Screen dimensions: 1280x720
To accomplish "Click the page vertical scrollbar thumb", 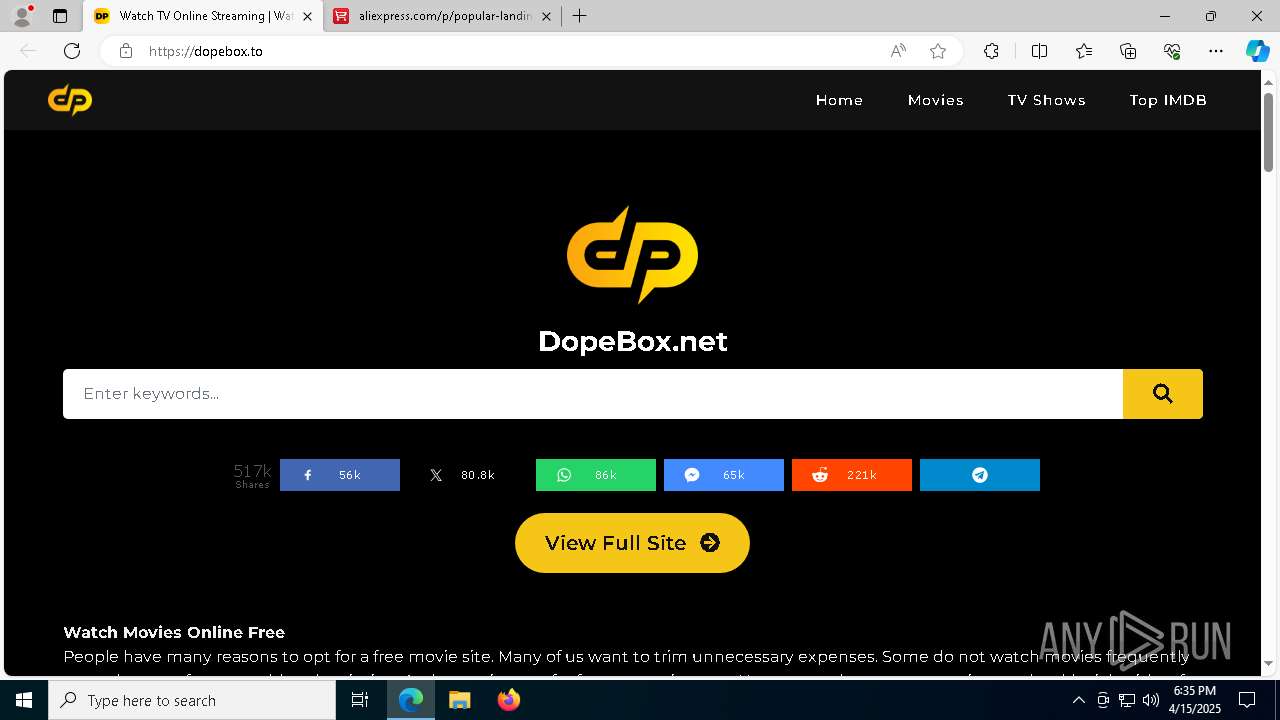I will pyautogui.click(x=1269, y=132).
